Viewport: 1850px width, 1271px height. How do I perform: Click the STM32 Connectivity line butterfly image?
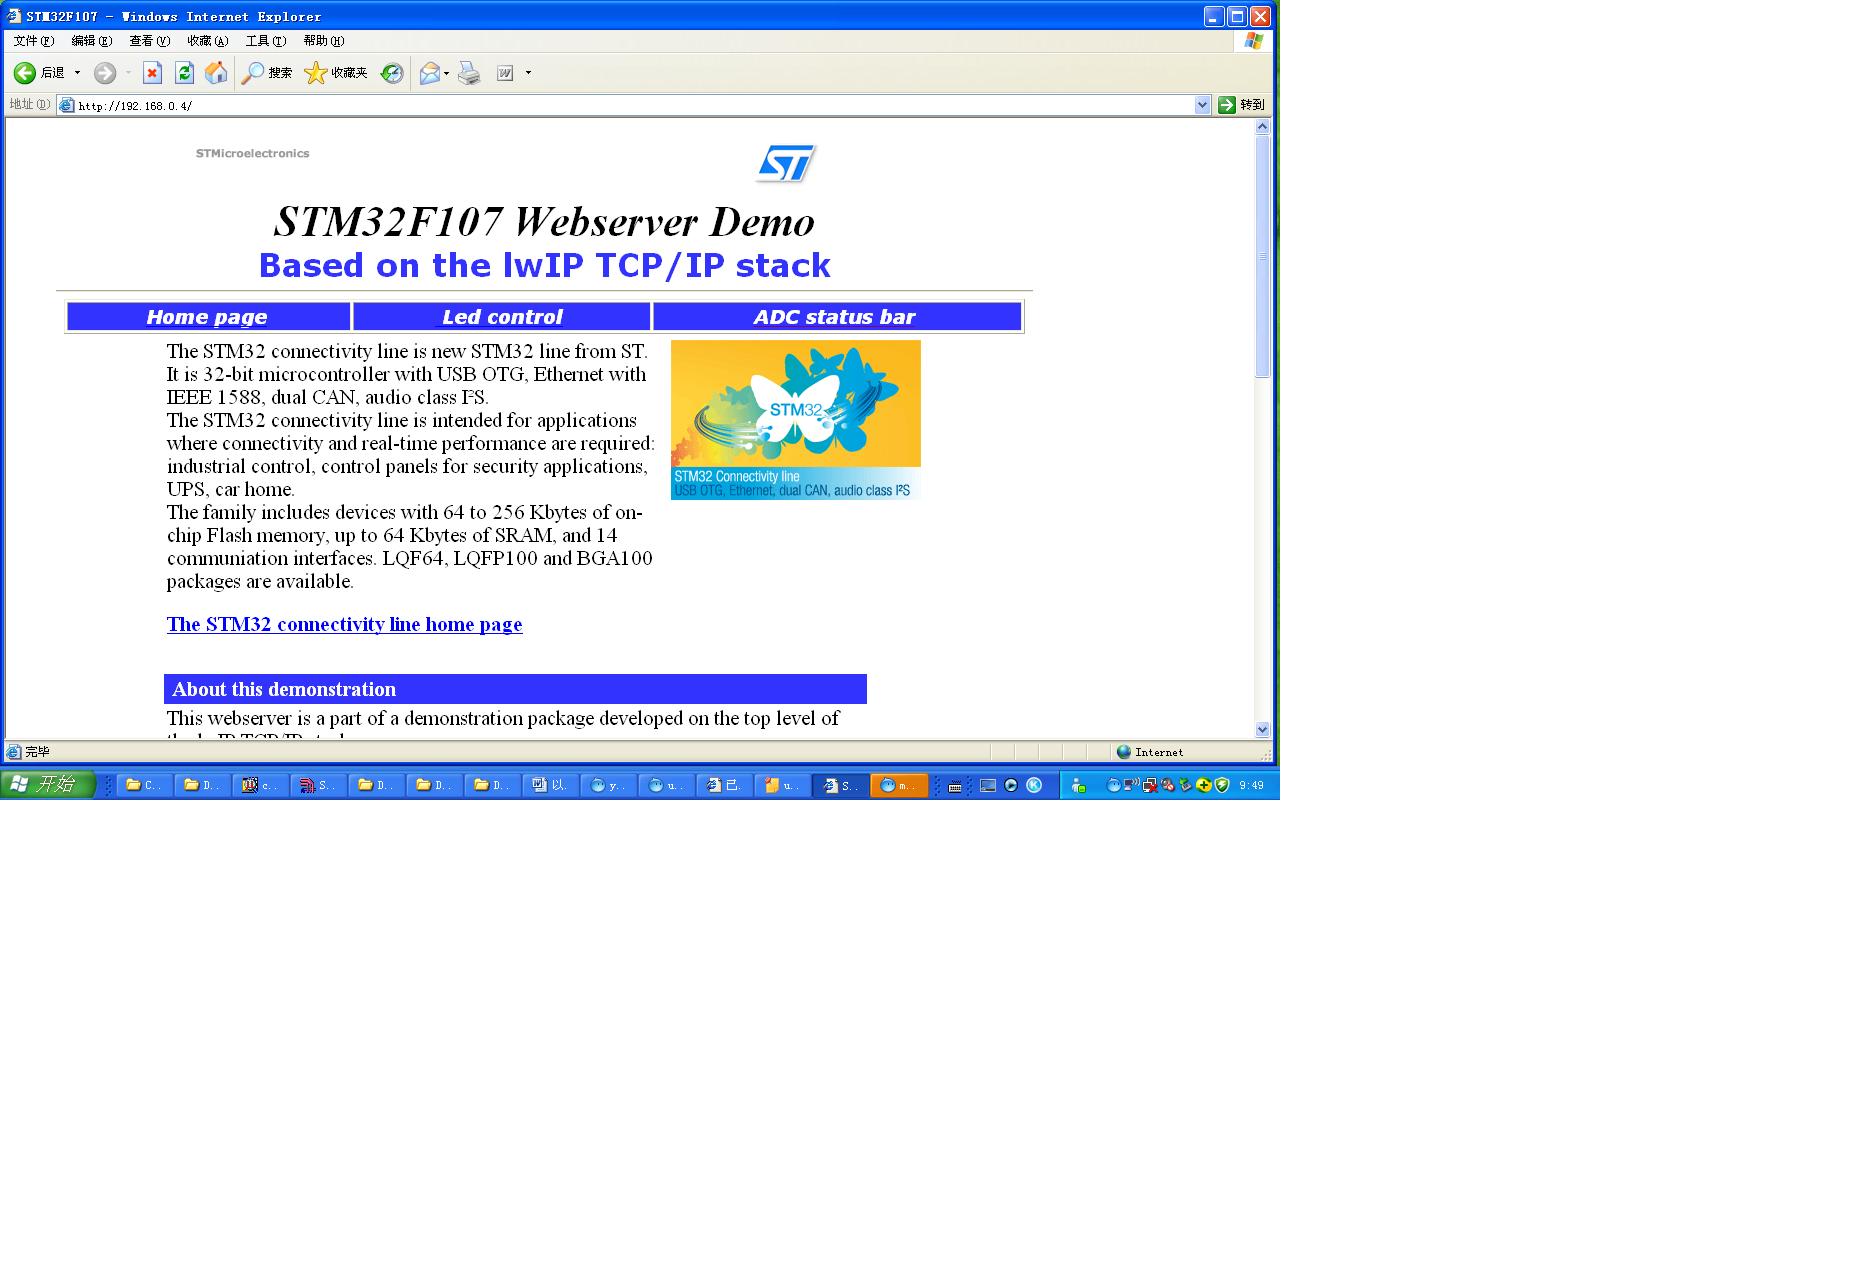pyautogui.click(x=796, y=420)
